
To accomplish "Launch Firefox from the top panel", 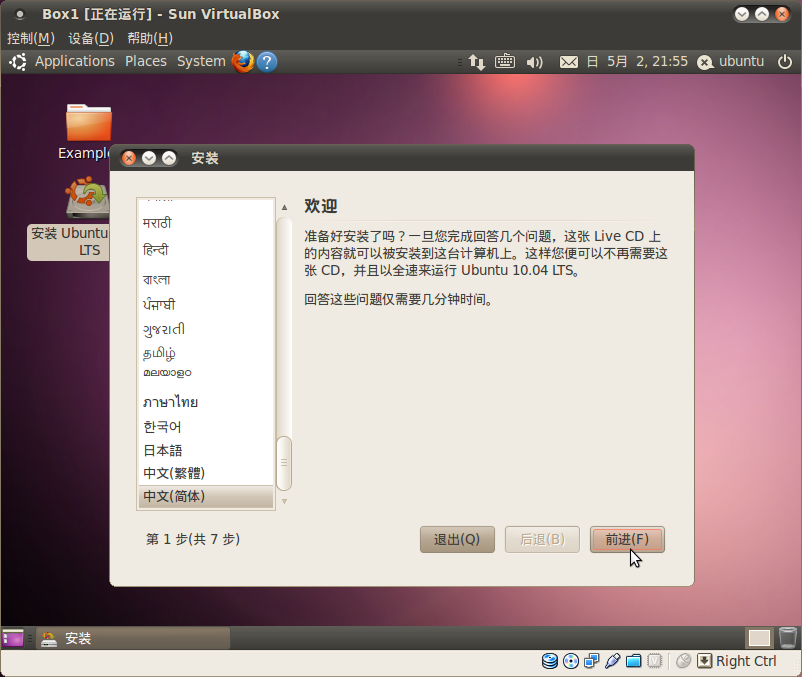I will 243,62.
